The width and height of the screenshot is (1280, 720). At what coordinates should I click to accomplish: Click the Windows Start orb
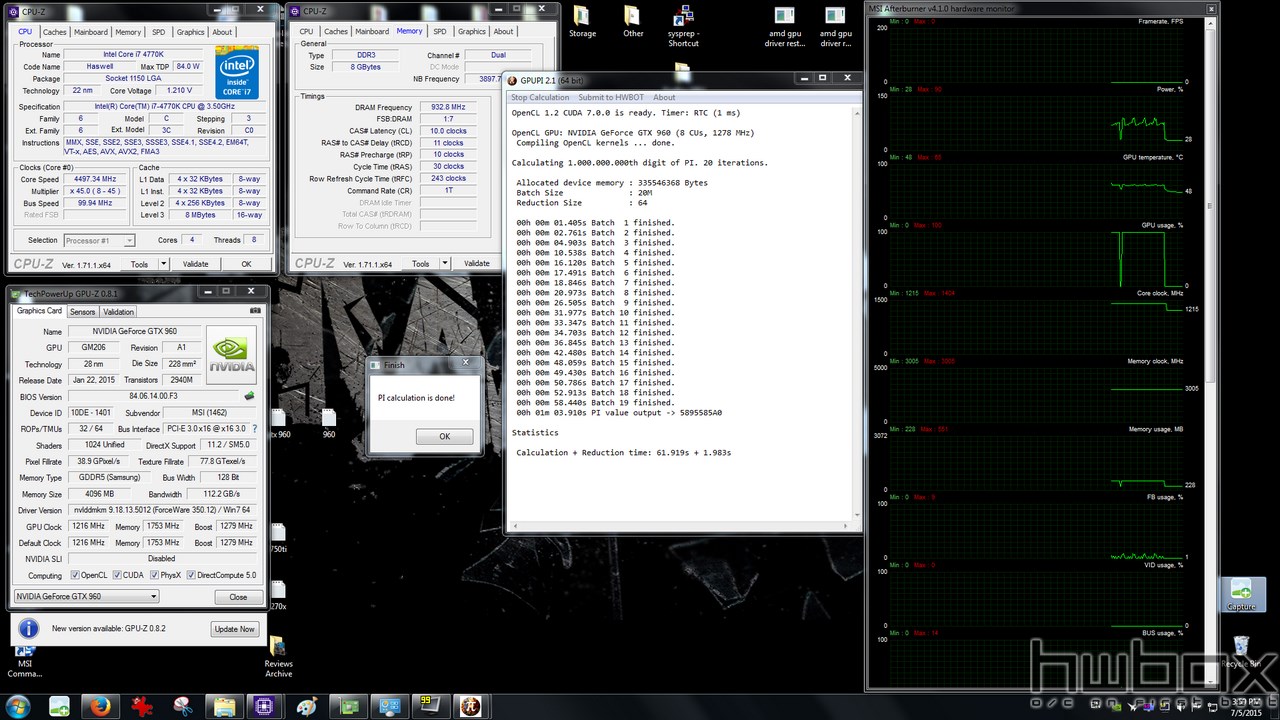(x=17, y=706)
